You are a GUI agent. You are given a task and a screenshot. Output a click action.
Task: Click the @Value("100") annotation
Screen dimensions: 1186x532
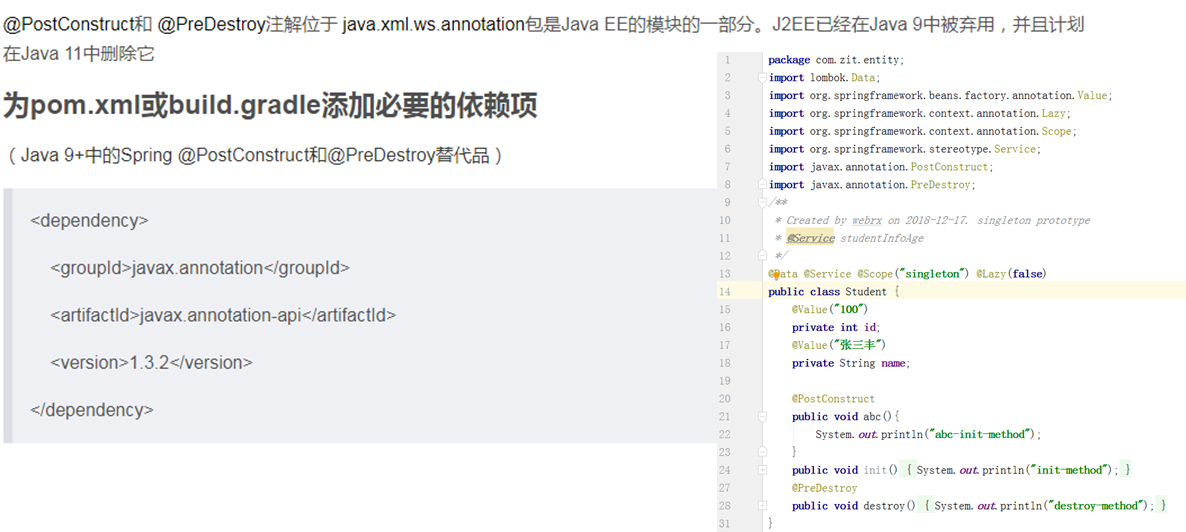(x=829, y=309)
